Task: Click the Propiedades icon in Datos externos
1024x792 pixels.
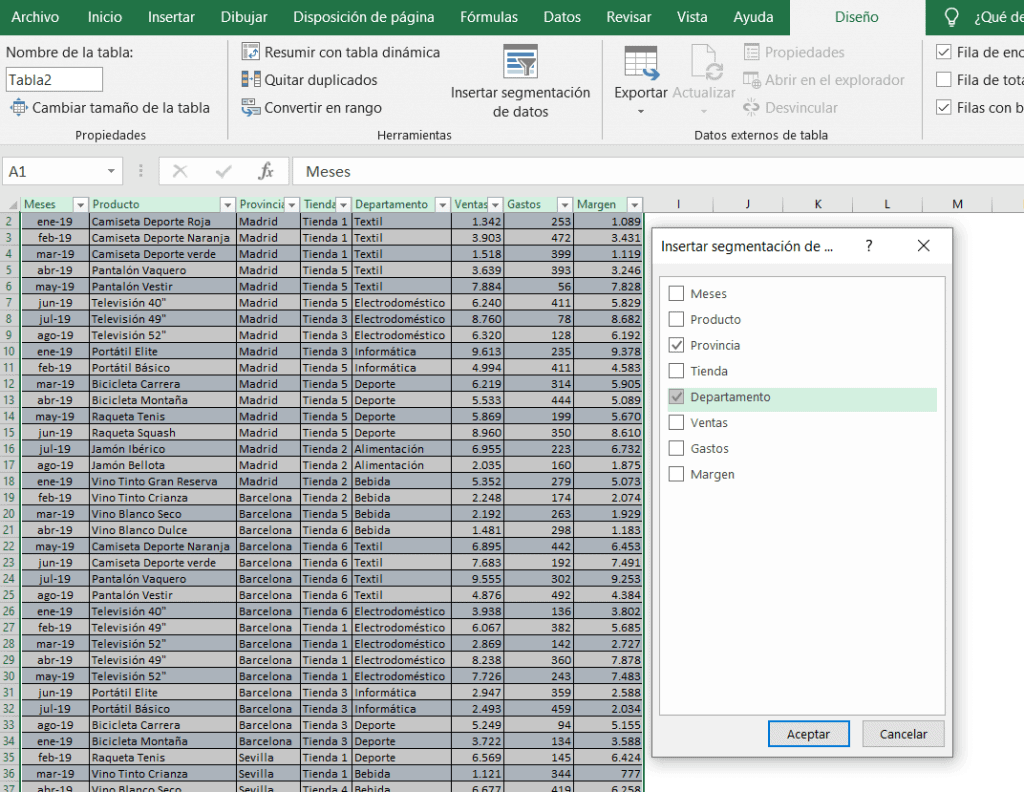Action: [x=752, y=52]
